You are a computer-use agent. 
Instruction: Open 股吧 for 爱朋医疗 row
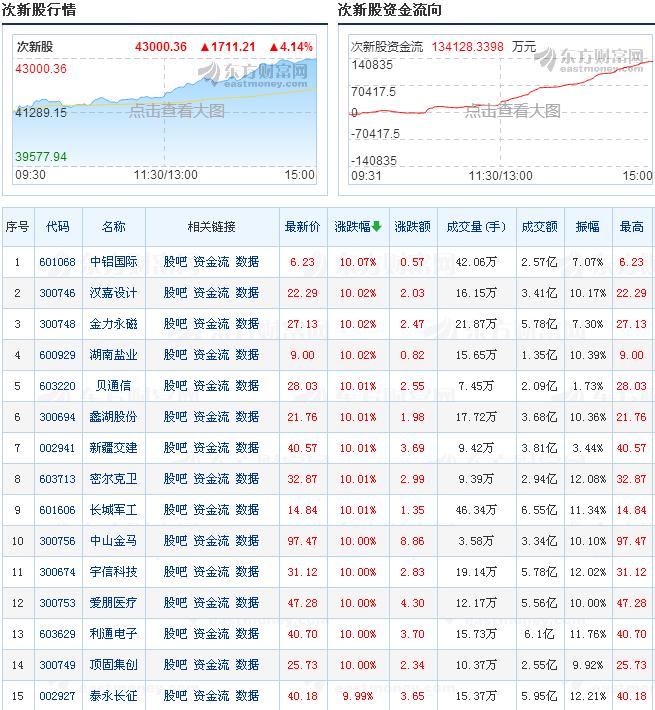tap(175, 603)
